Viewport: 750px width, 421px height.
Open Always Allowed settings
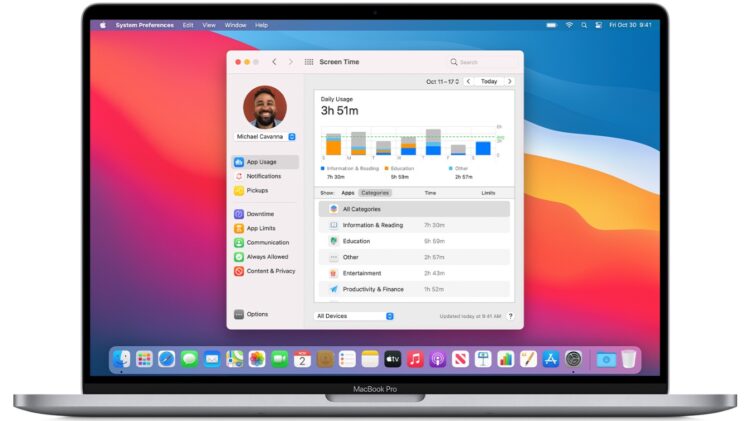click(266, 257)
